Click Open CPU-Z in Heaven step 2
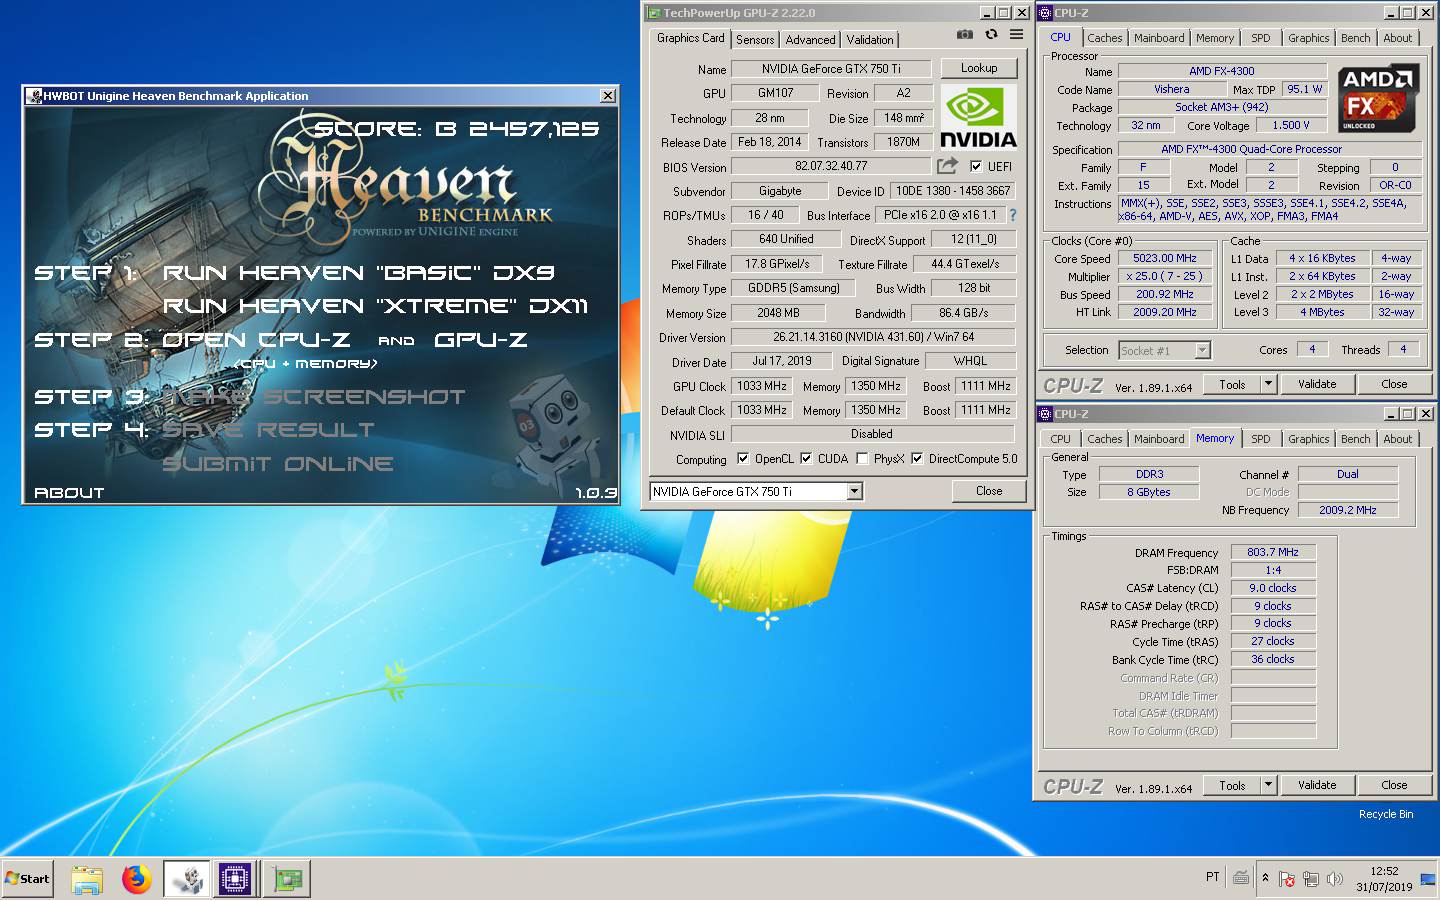Screen dimensions: 1440x900 click(x=256, y=340)
